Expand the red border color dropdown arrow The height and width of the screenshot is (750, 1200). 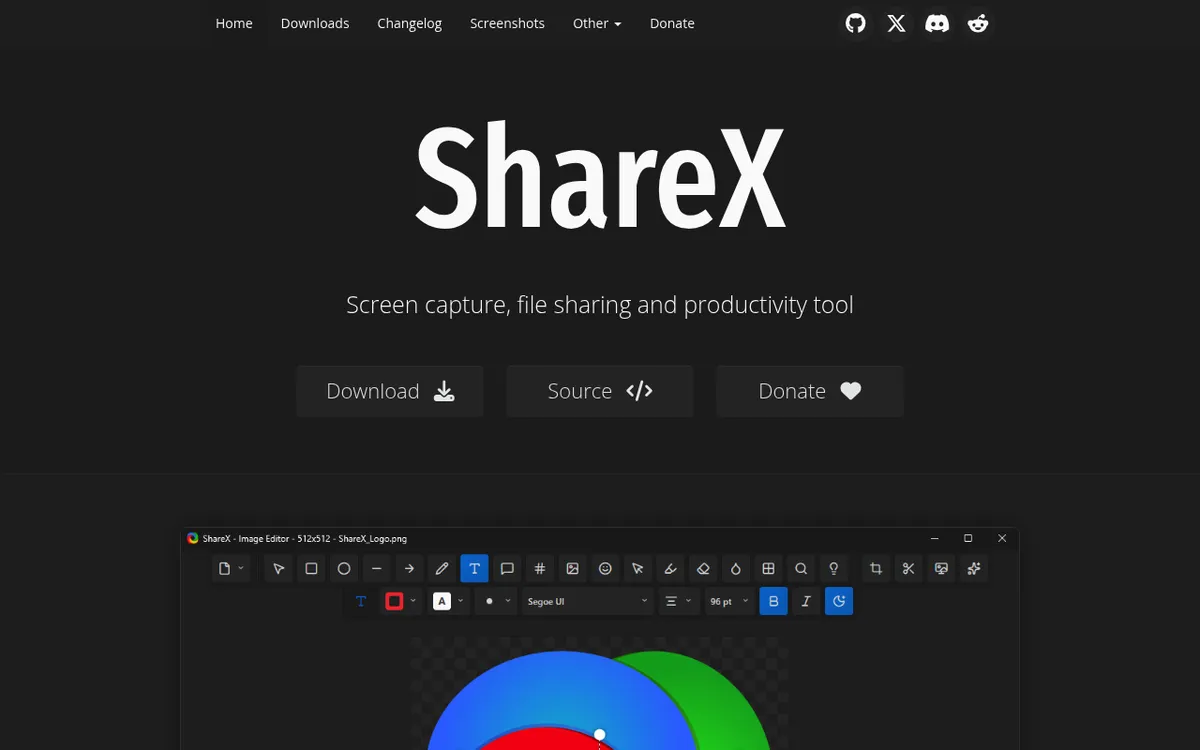point(412,601)
